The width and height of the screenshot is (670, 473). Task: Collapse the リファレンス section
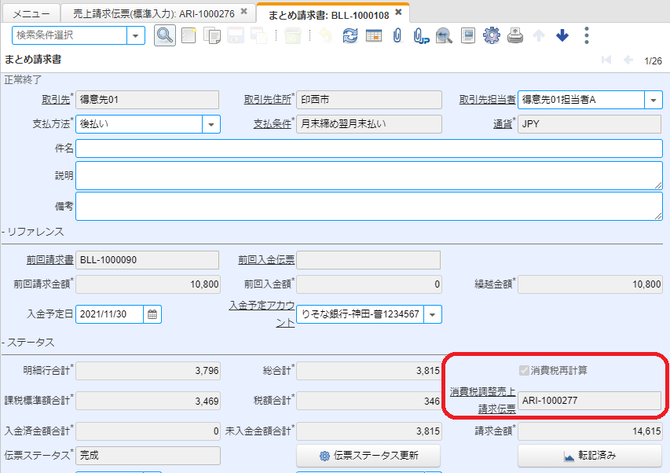tap(33, 232)
